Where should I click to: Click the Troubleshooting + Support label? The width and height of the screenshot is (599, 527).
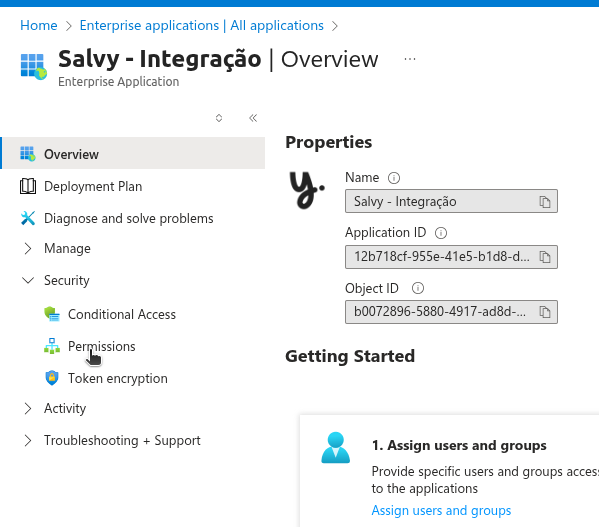tap(122, 440)
